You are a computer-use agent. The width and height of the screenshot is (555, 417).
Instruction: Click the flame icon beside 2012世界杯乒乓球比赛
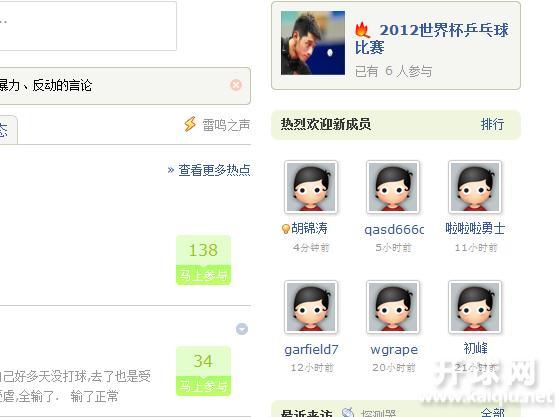[x=362, y=30]
